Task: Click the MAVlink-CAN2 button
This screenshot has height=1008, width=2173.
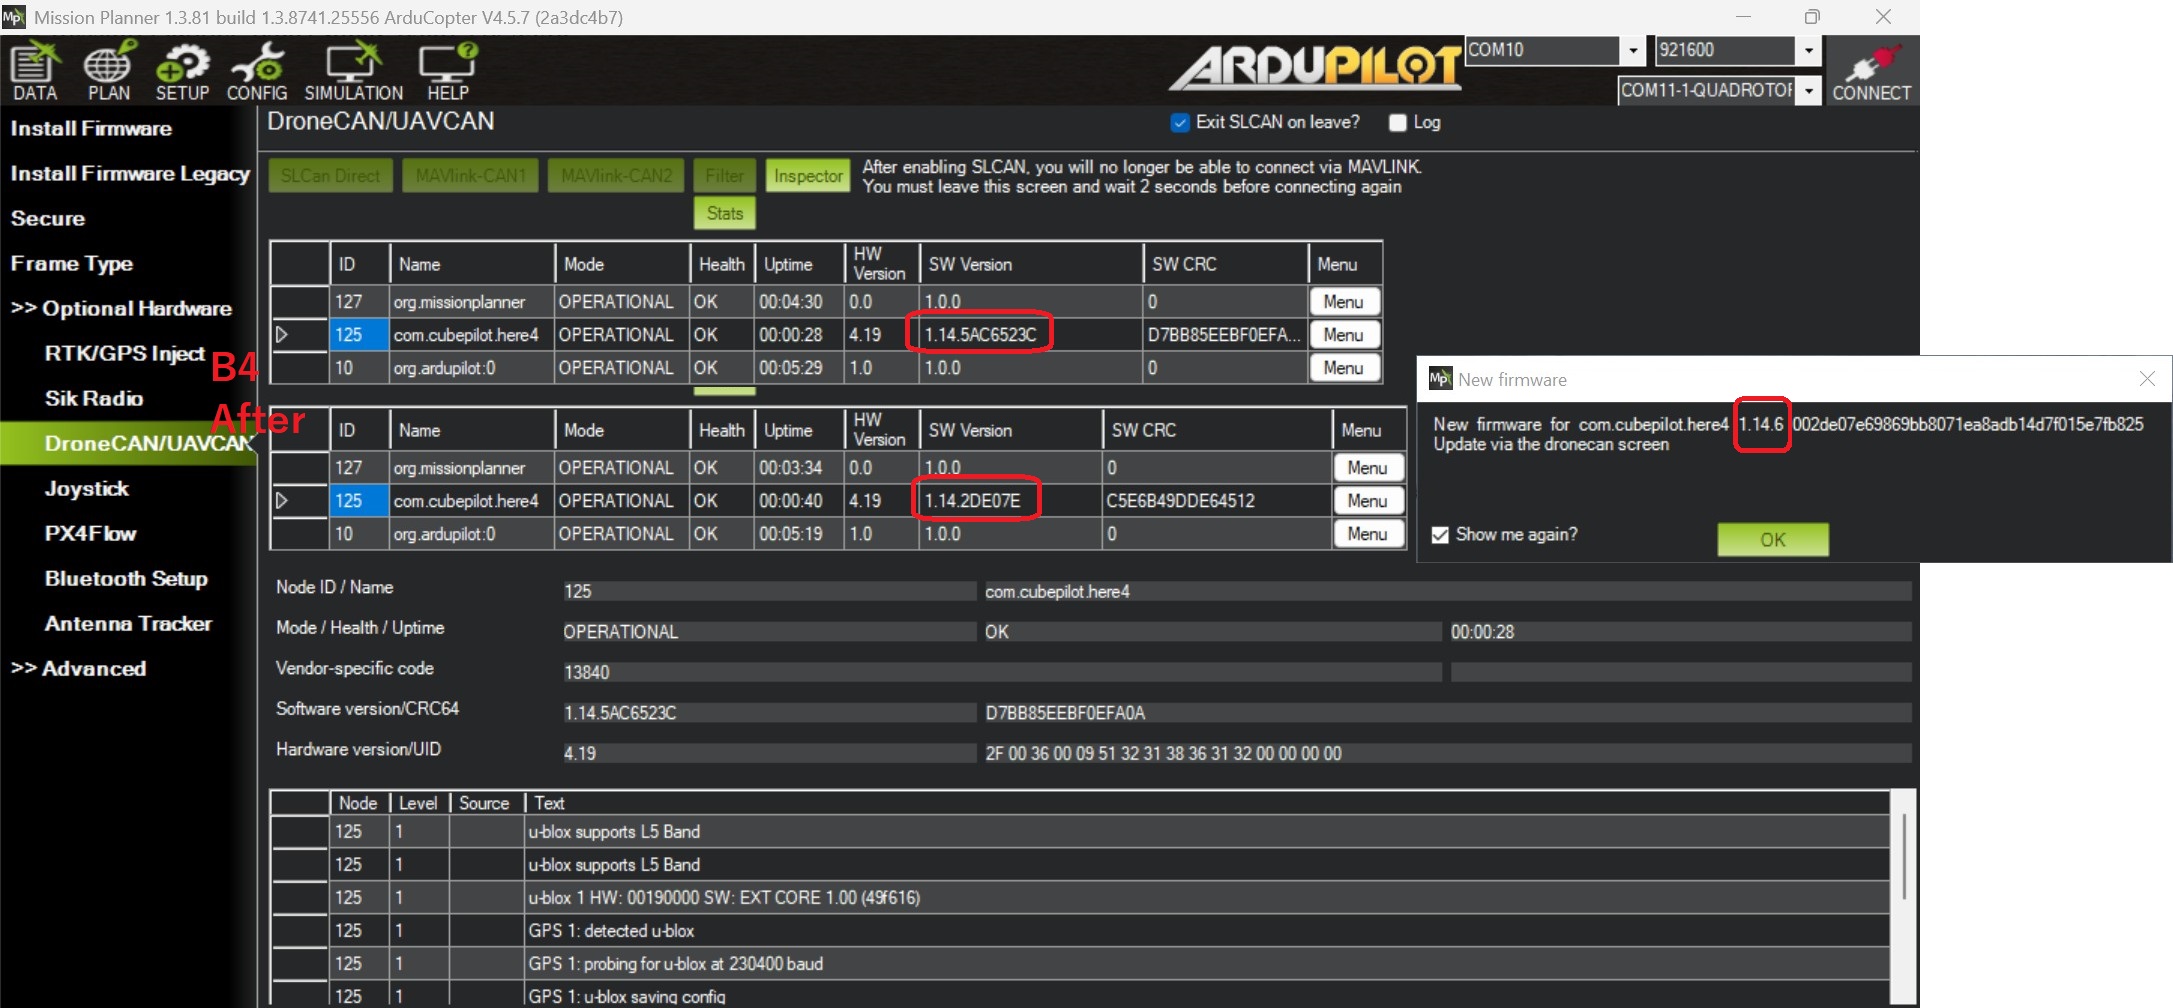Action: point(616,175)
